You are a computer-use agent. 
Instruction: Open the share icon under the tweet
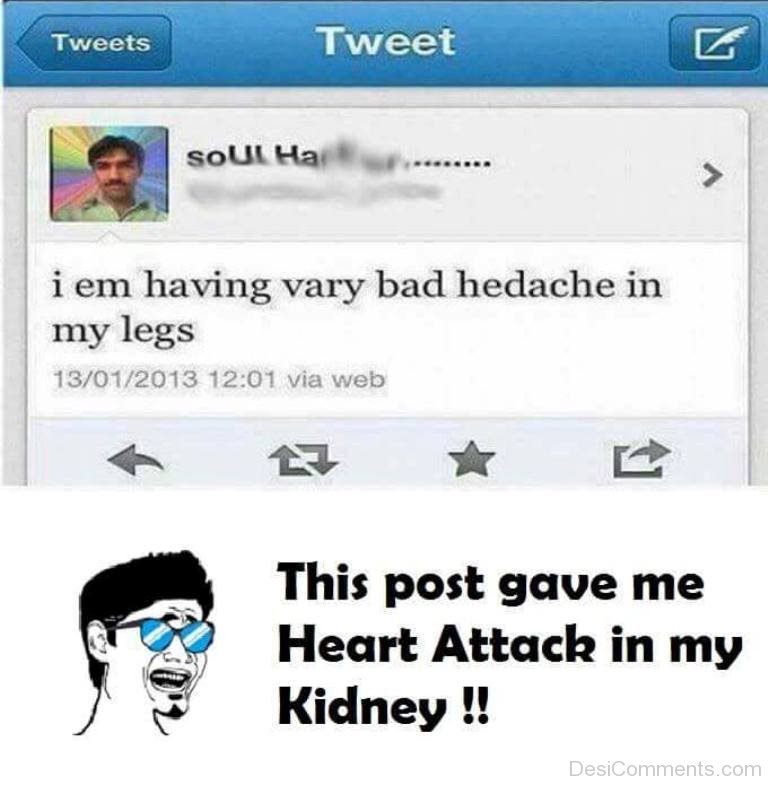[641, 458]
